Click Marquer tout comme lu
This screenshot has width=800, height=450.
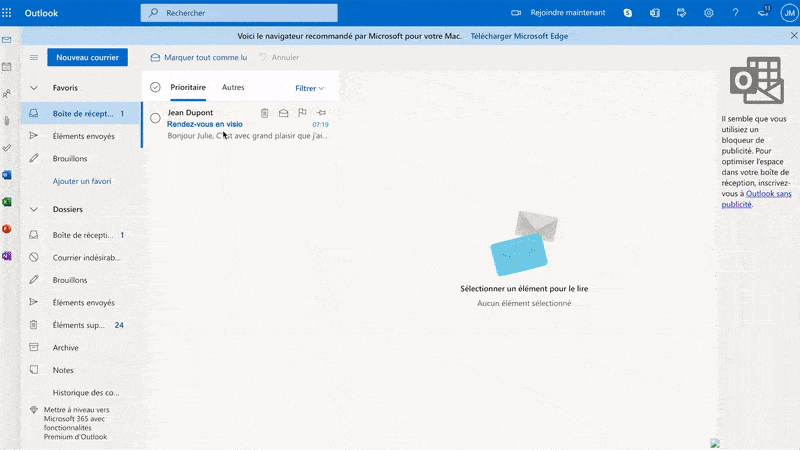pyautogui.click(x=199, y=58)
